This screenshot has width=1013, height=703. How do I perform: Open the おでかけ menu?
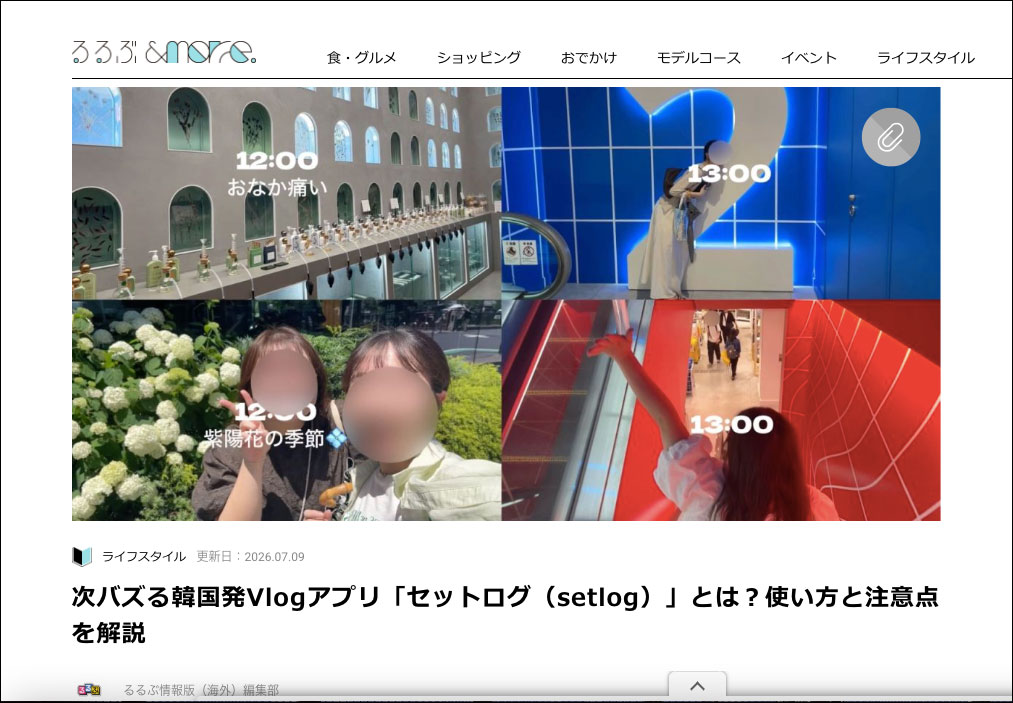(x=589, y=58)
